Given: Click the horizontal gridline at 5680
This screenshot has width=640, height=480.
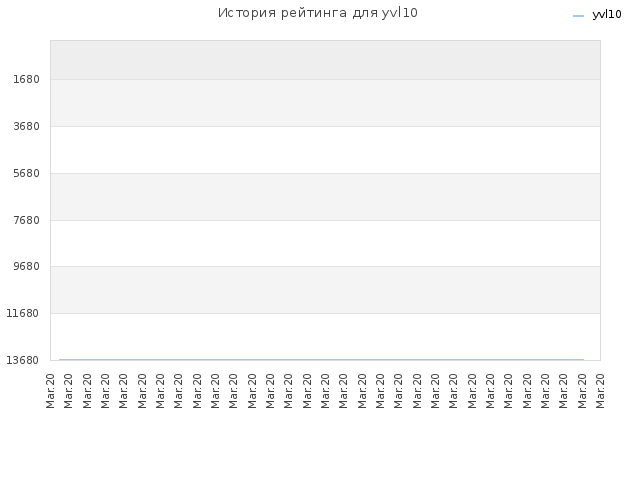Looking at the screenshot, I should pos(325,173).
